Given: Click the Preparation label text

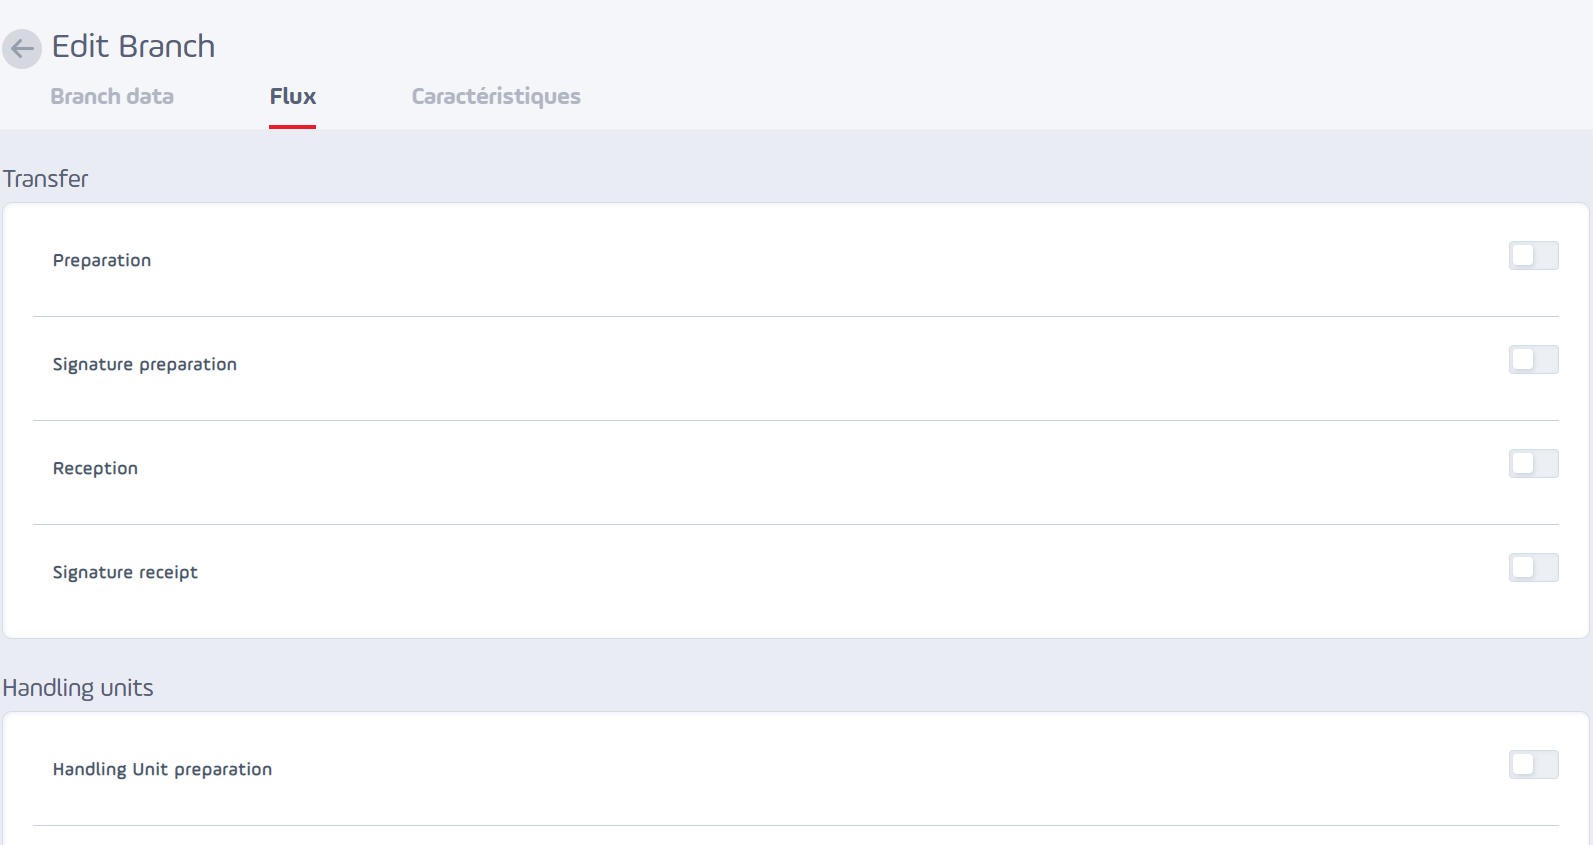Looking at the screenshot, I should click(102, 260).
